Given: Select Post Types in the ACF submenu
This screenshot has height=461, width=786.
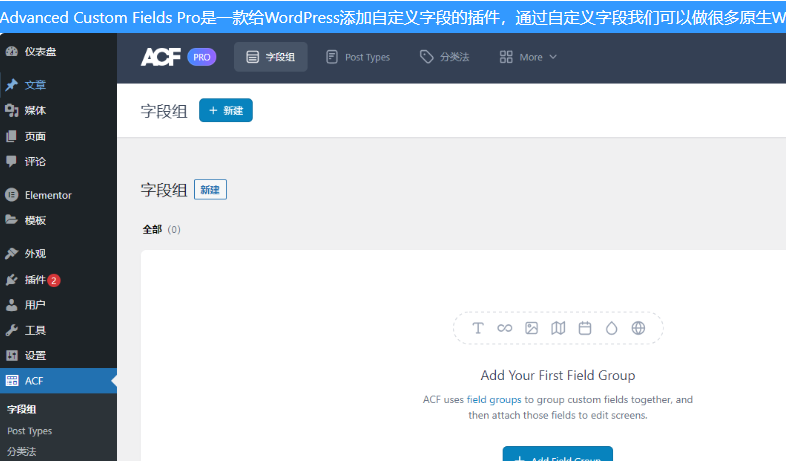Looking at the screenshot, I should [x=30, y=431].
